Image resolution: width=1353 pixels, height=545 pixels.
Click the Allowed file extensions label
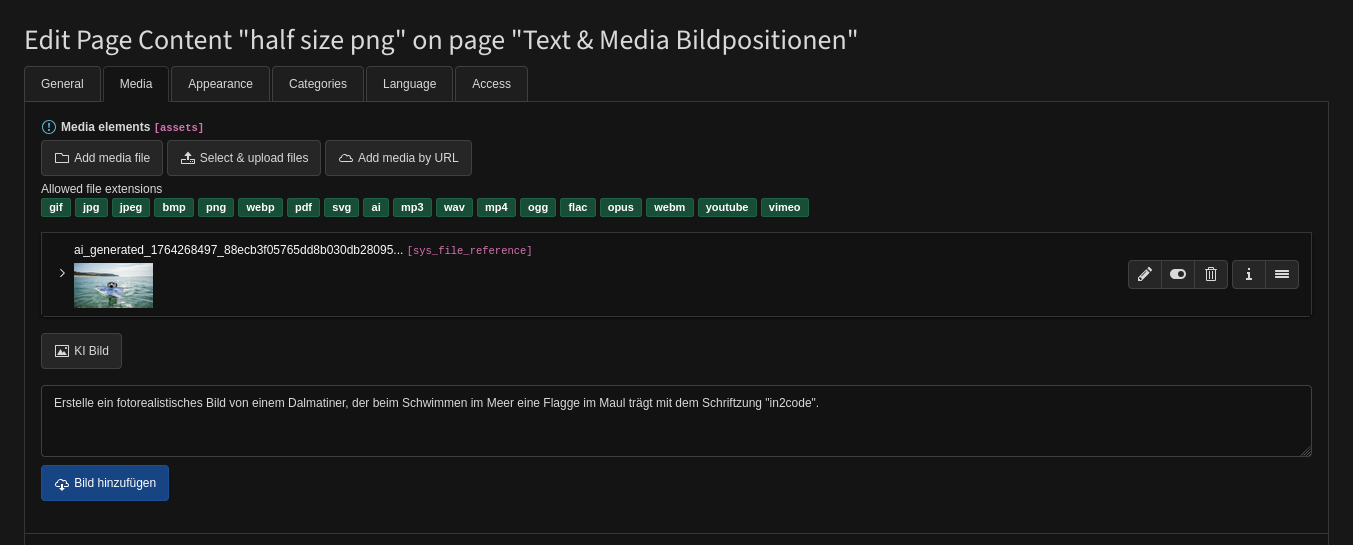tap(101, 189)
